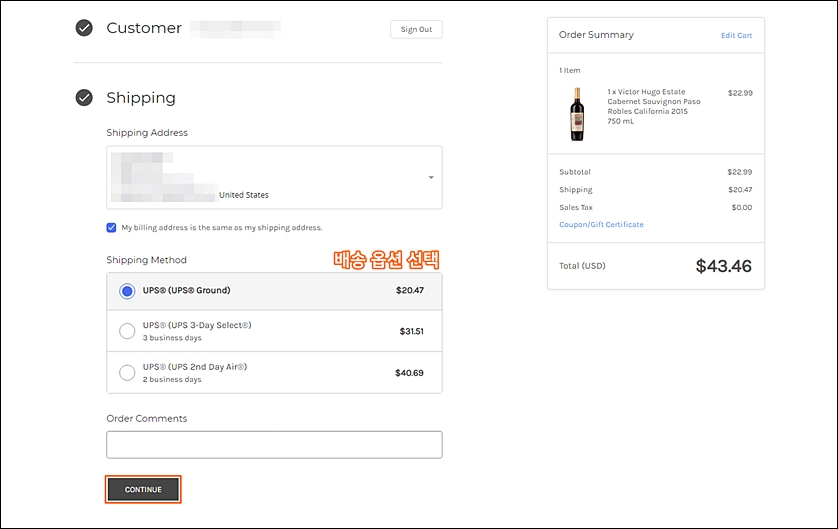Open the Shipping Address dropdown
Image resolution: width=838 pixels, height=529 pixels.
(274, 177)
